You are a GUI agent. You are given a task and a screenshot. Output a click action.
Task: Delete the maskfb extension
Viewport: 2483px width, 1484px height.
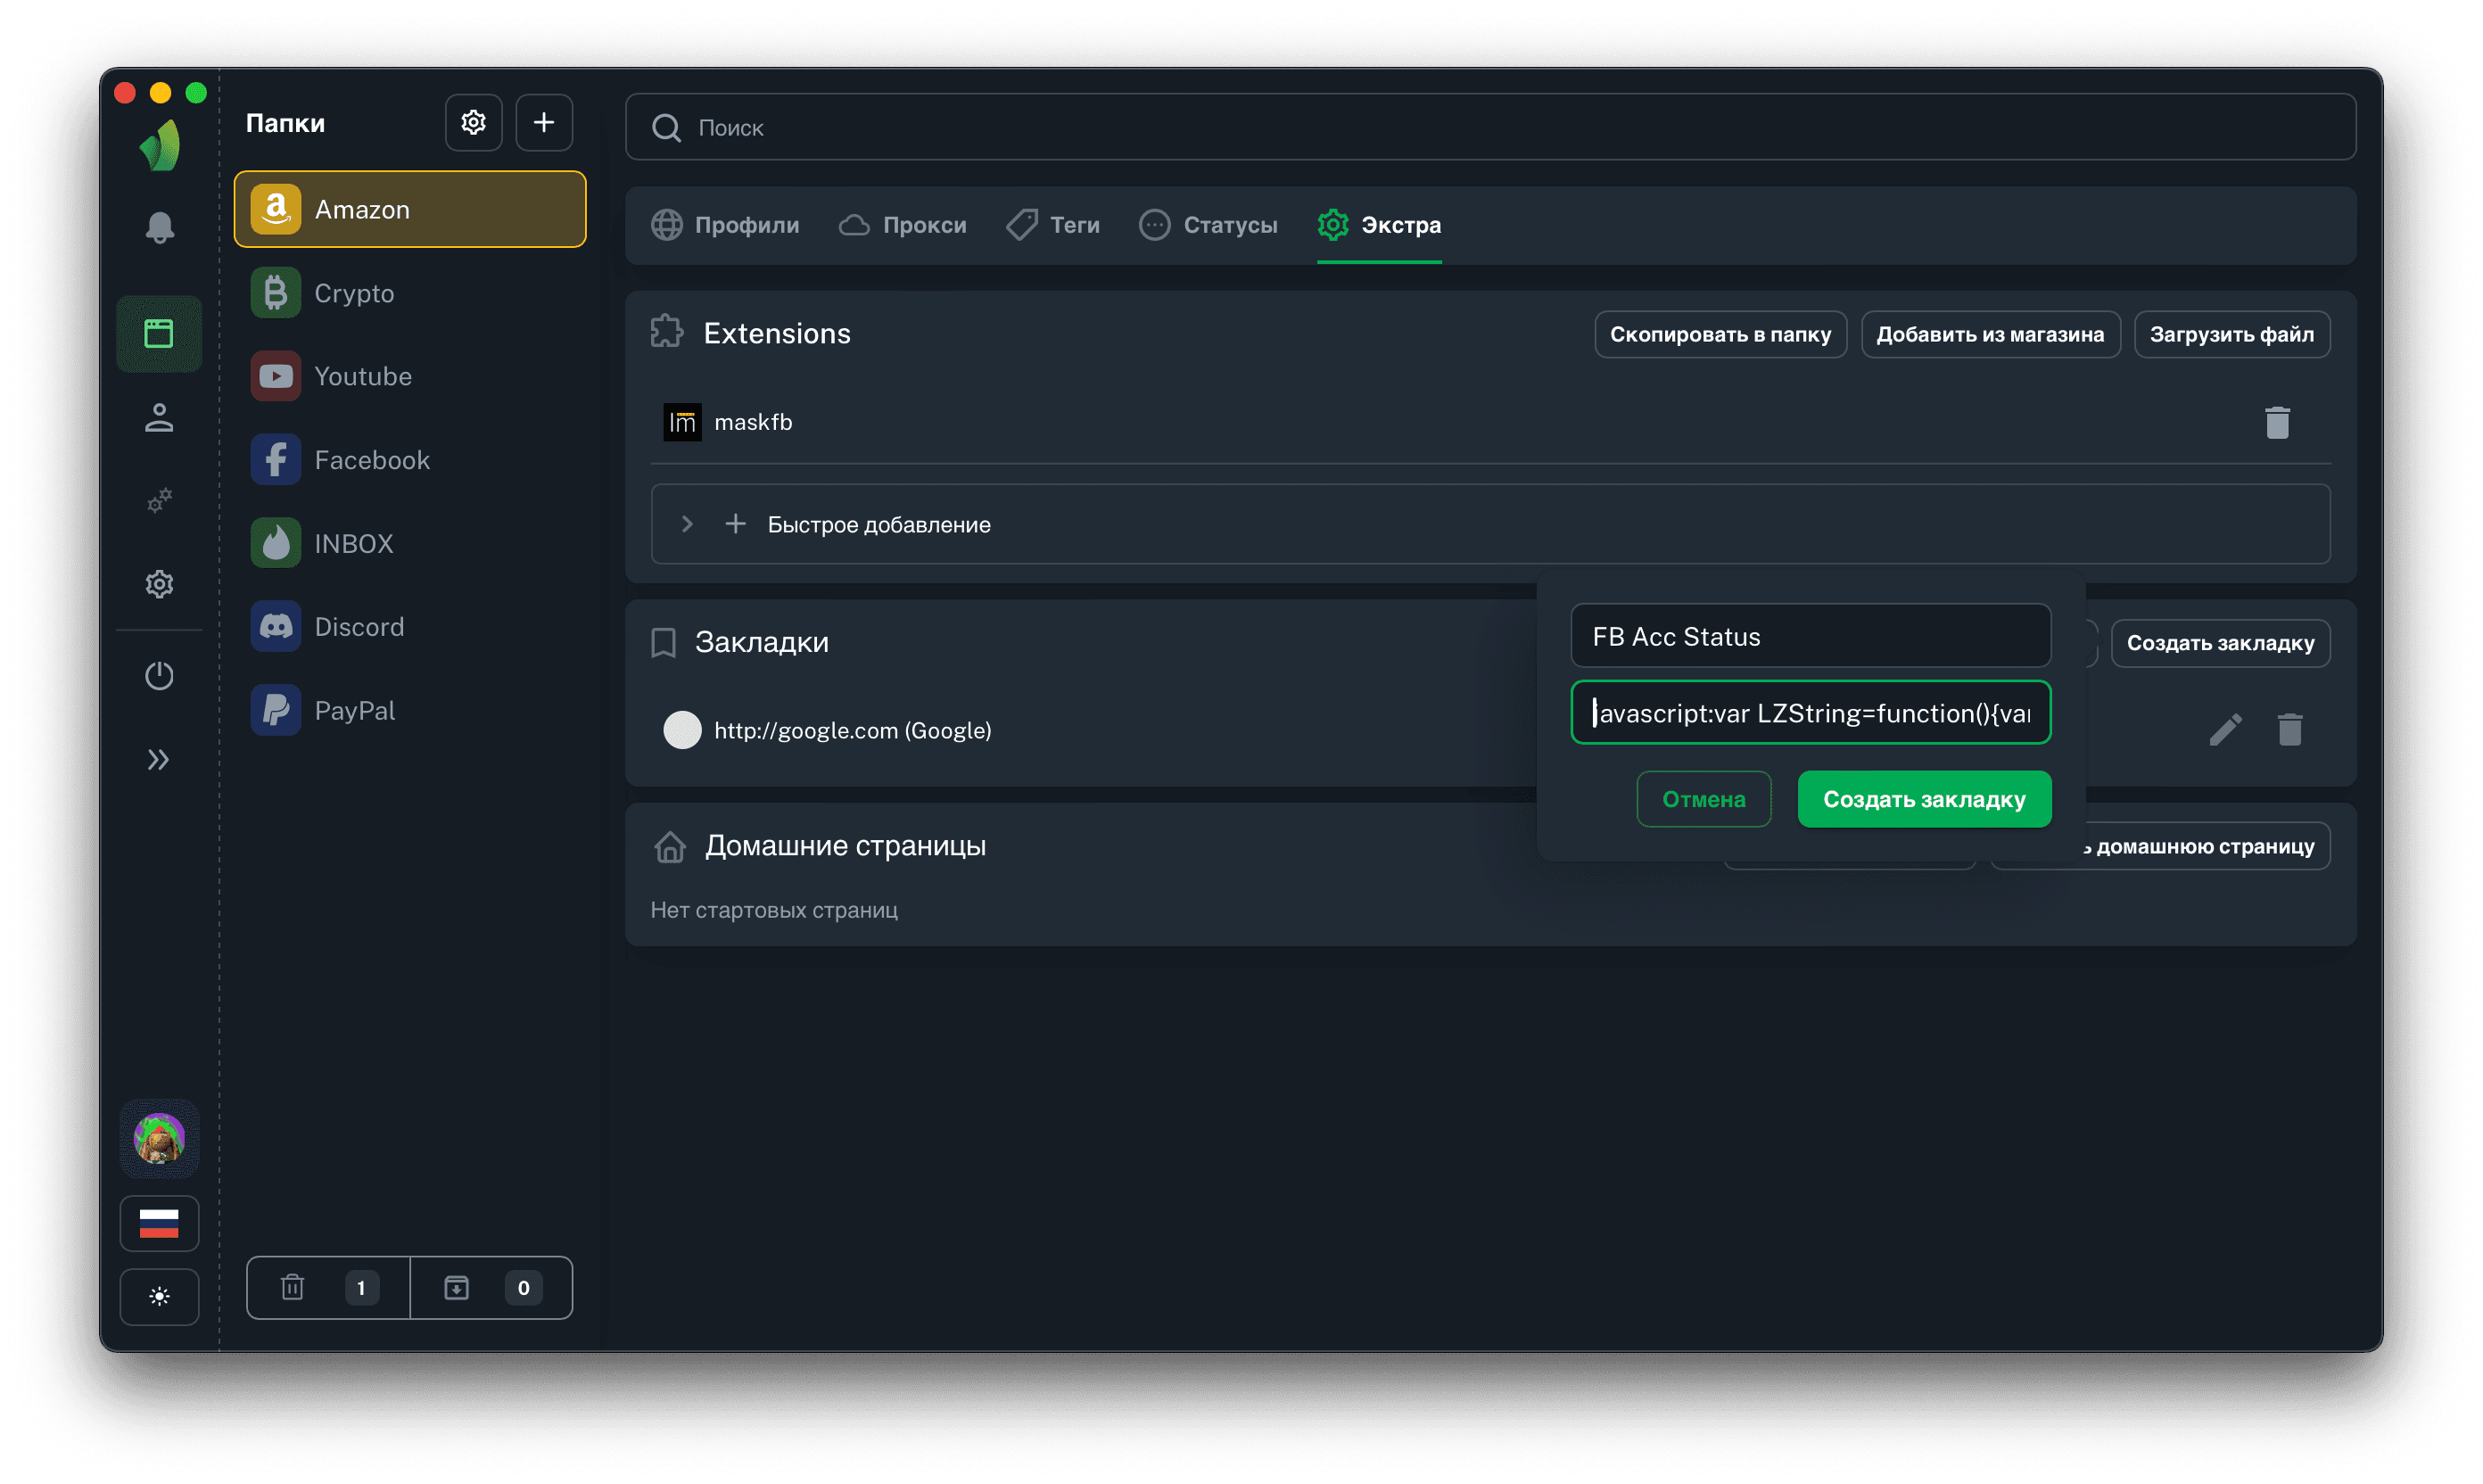2277,423
